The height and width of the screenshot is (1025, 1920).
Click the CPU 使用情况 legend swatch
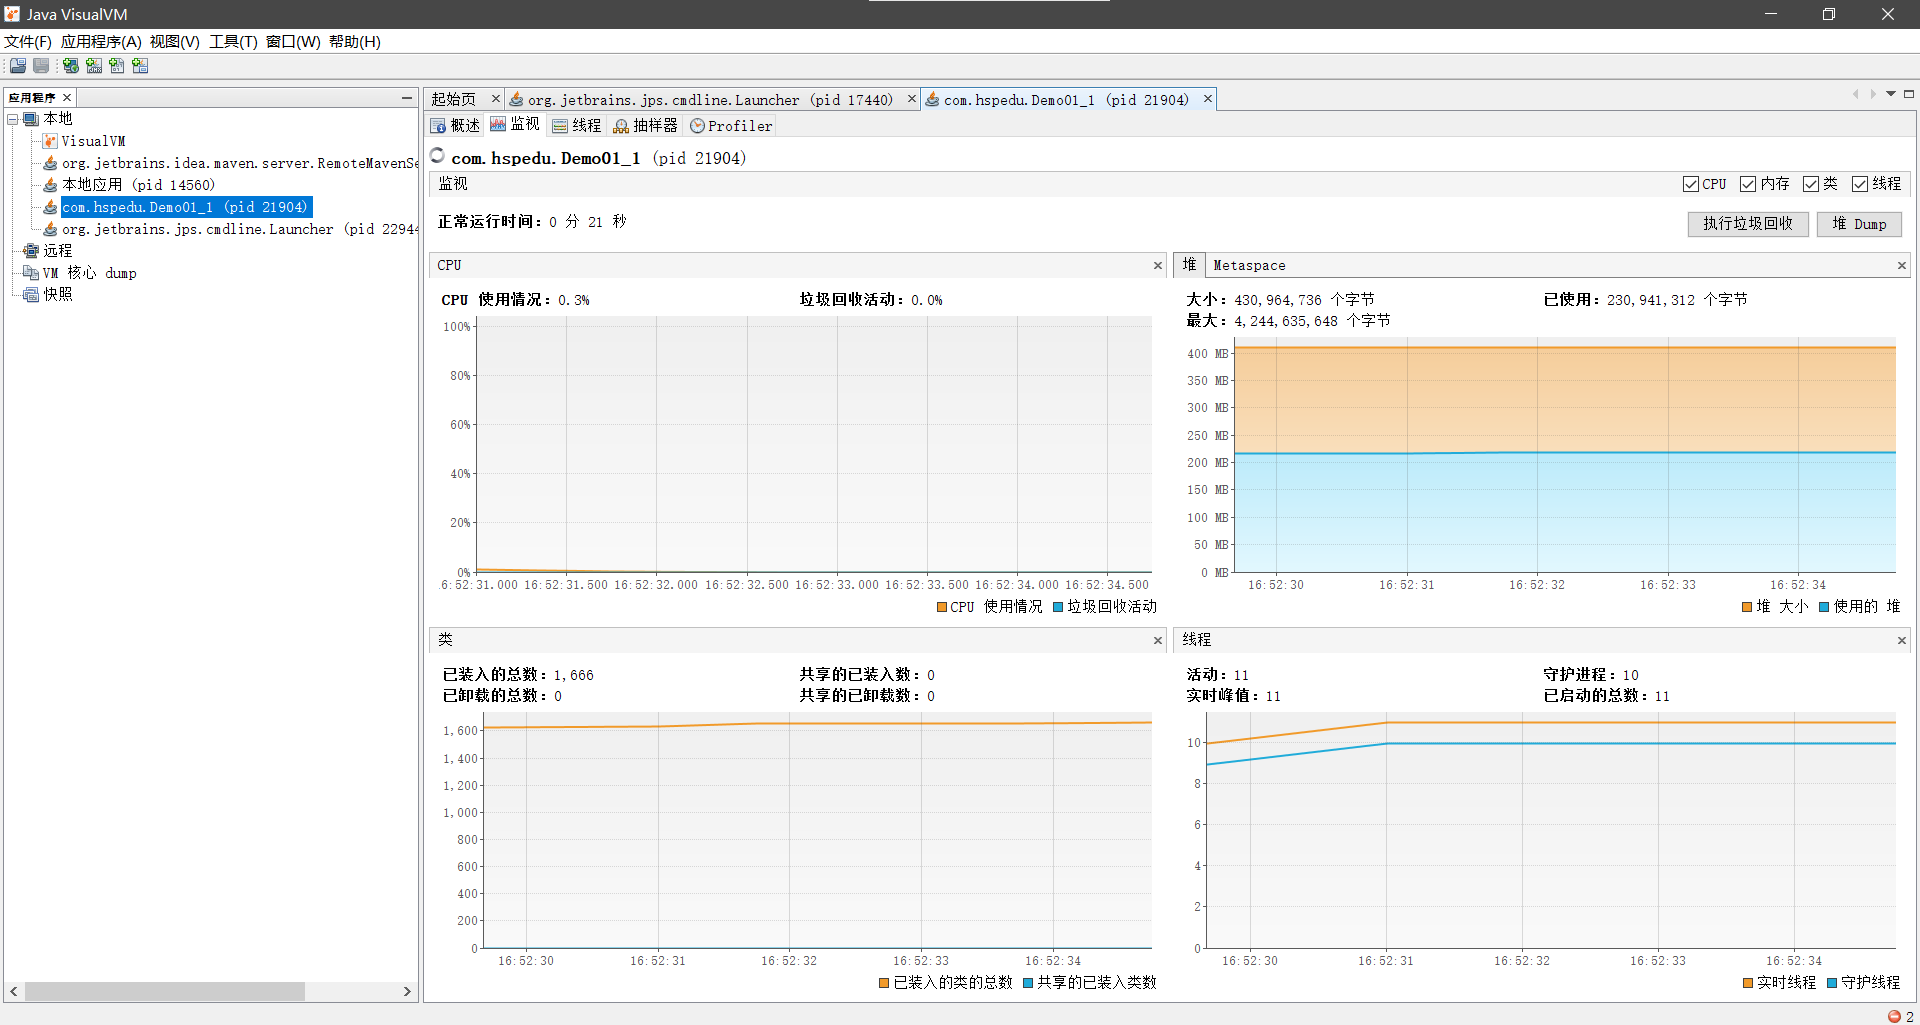point(942,607)
